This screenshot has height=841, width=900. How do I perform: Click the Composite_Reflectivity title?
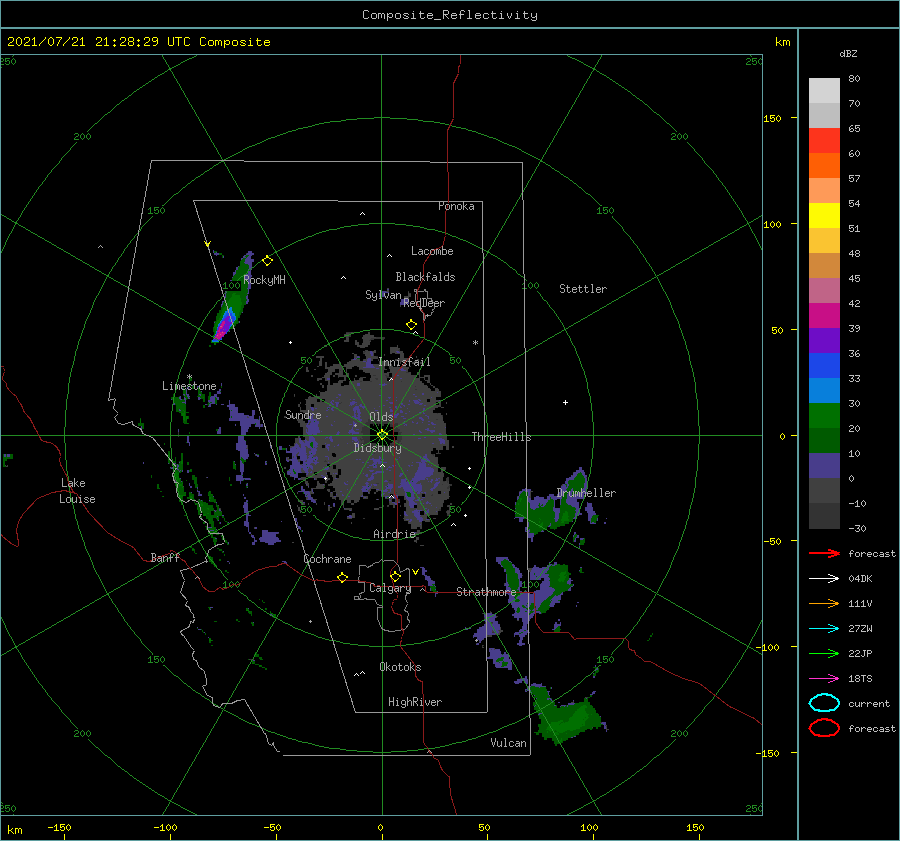[449, 15]
